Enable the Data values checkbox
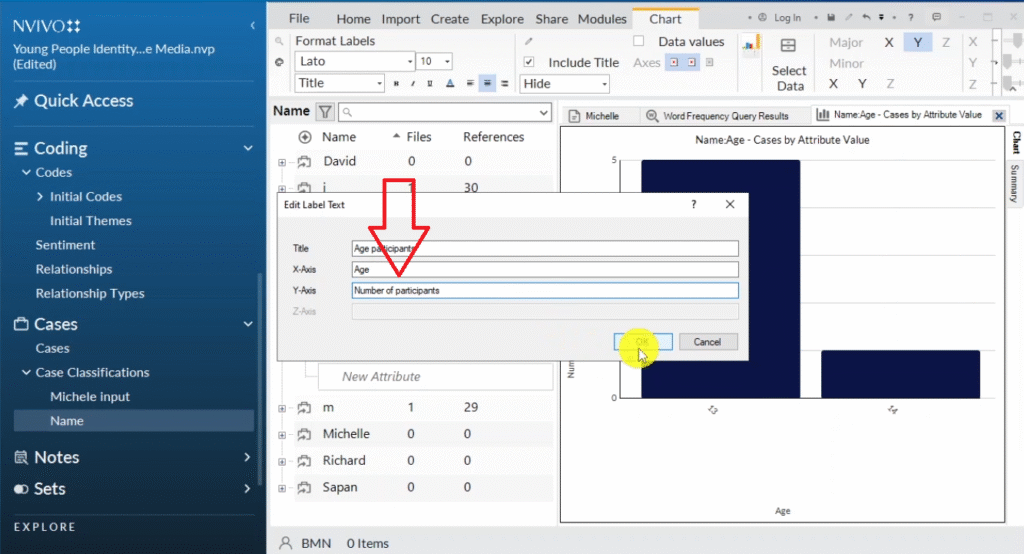 [x=639, y=42]
